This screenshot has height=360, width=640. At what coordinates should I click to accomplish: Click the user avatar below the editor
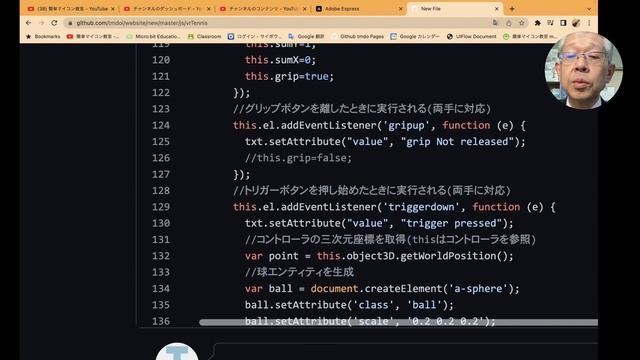tap(177, 352)
